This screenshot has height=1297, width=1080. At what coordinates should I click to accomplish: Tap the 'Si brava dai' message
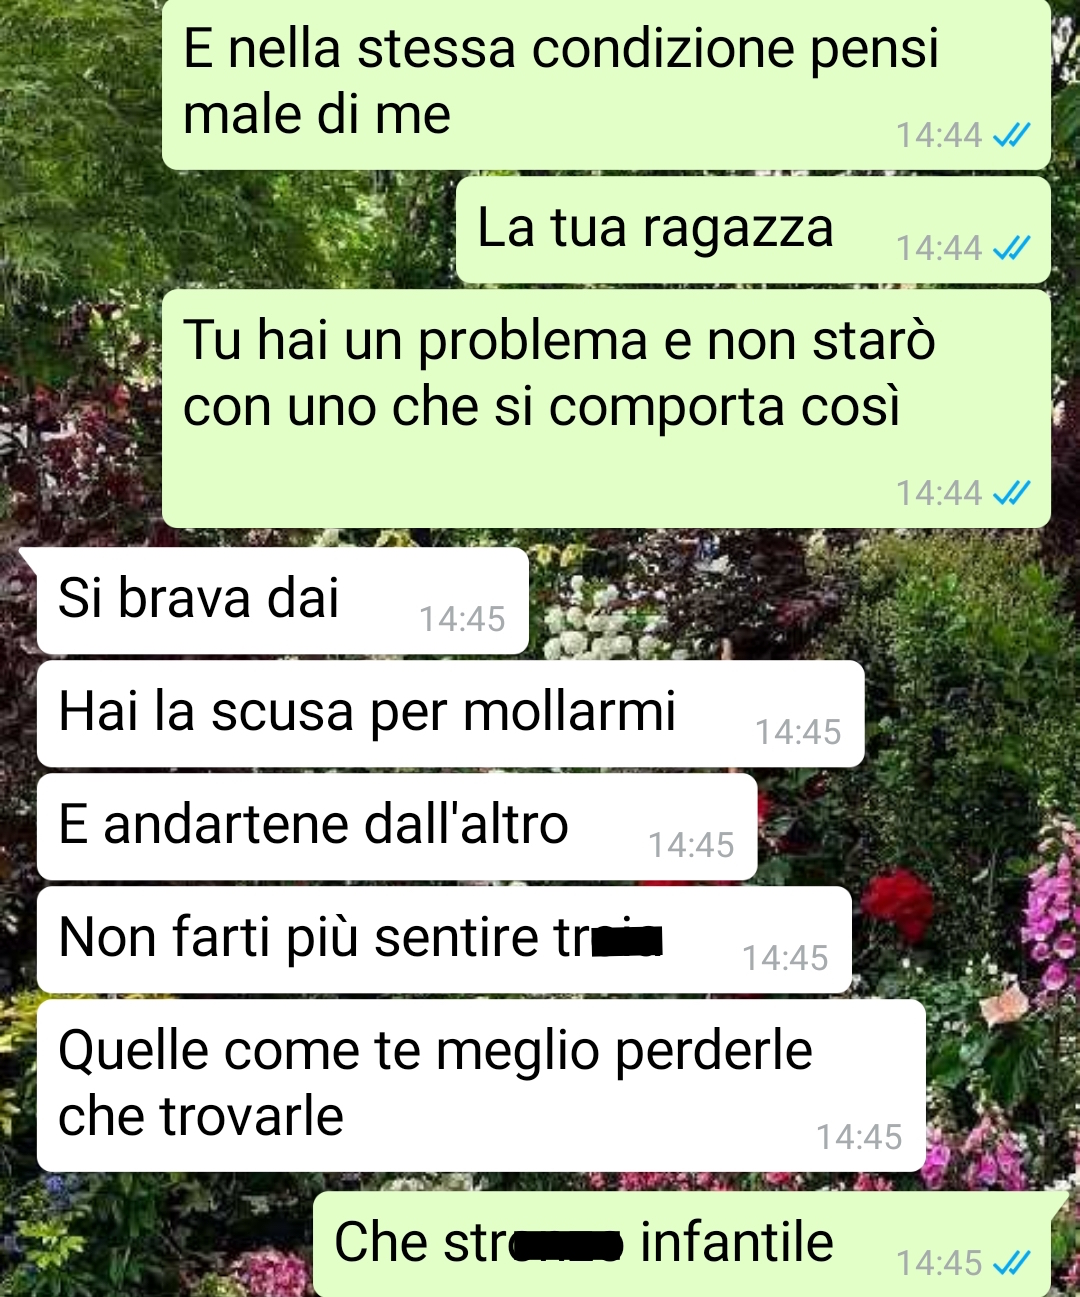coord(282,600)
